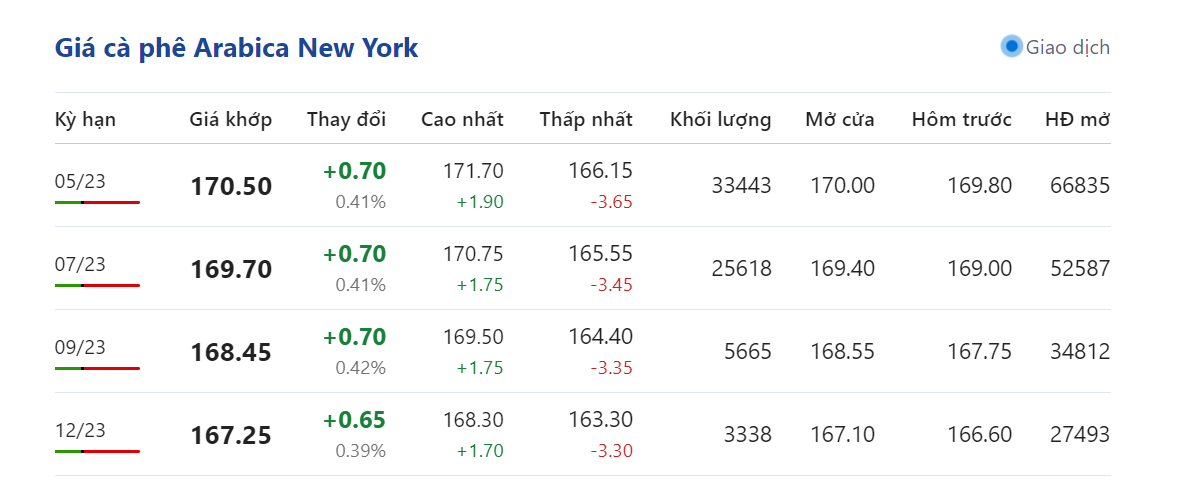Click the 66835 open interest value

tap(1080, 186)
